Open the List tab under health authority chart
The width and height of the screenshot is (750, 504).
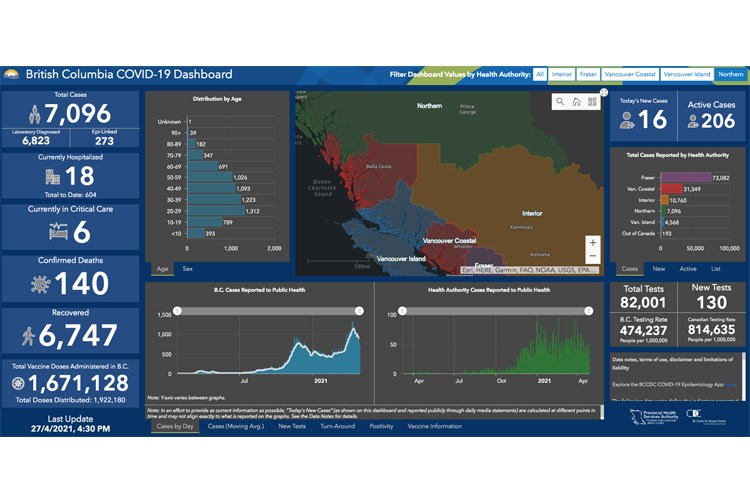[x=716, y=269]
